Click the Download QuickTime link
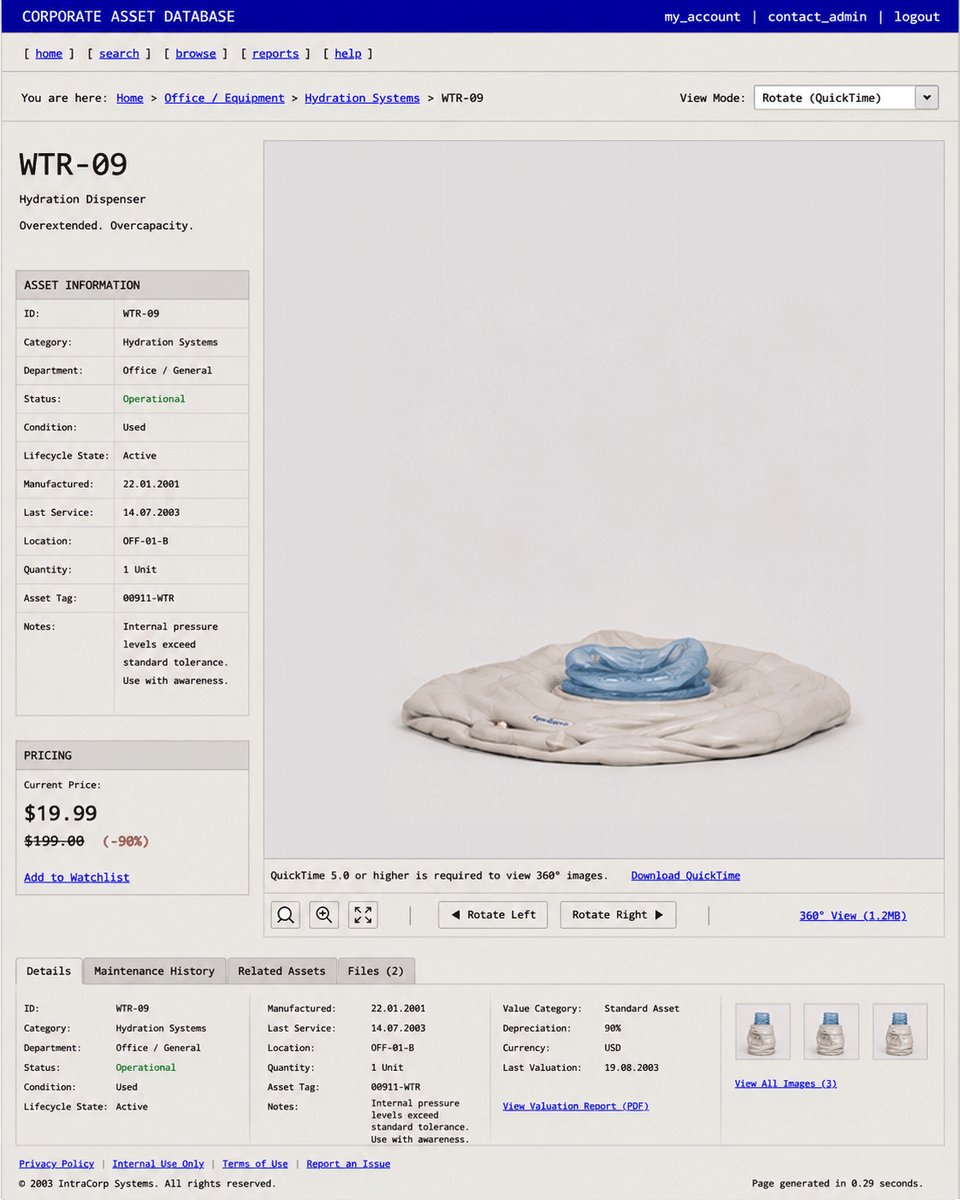 tap(686, 876)
